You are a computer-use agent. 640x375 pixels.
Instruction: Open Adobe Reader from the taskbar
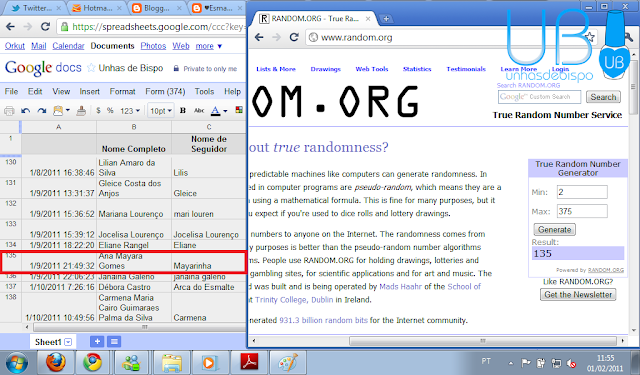tap(250, 362)
